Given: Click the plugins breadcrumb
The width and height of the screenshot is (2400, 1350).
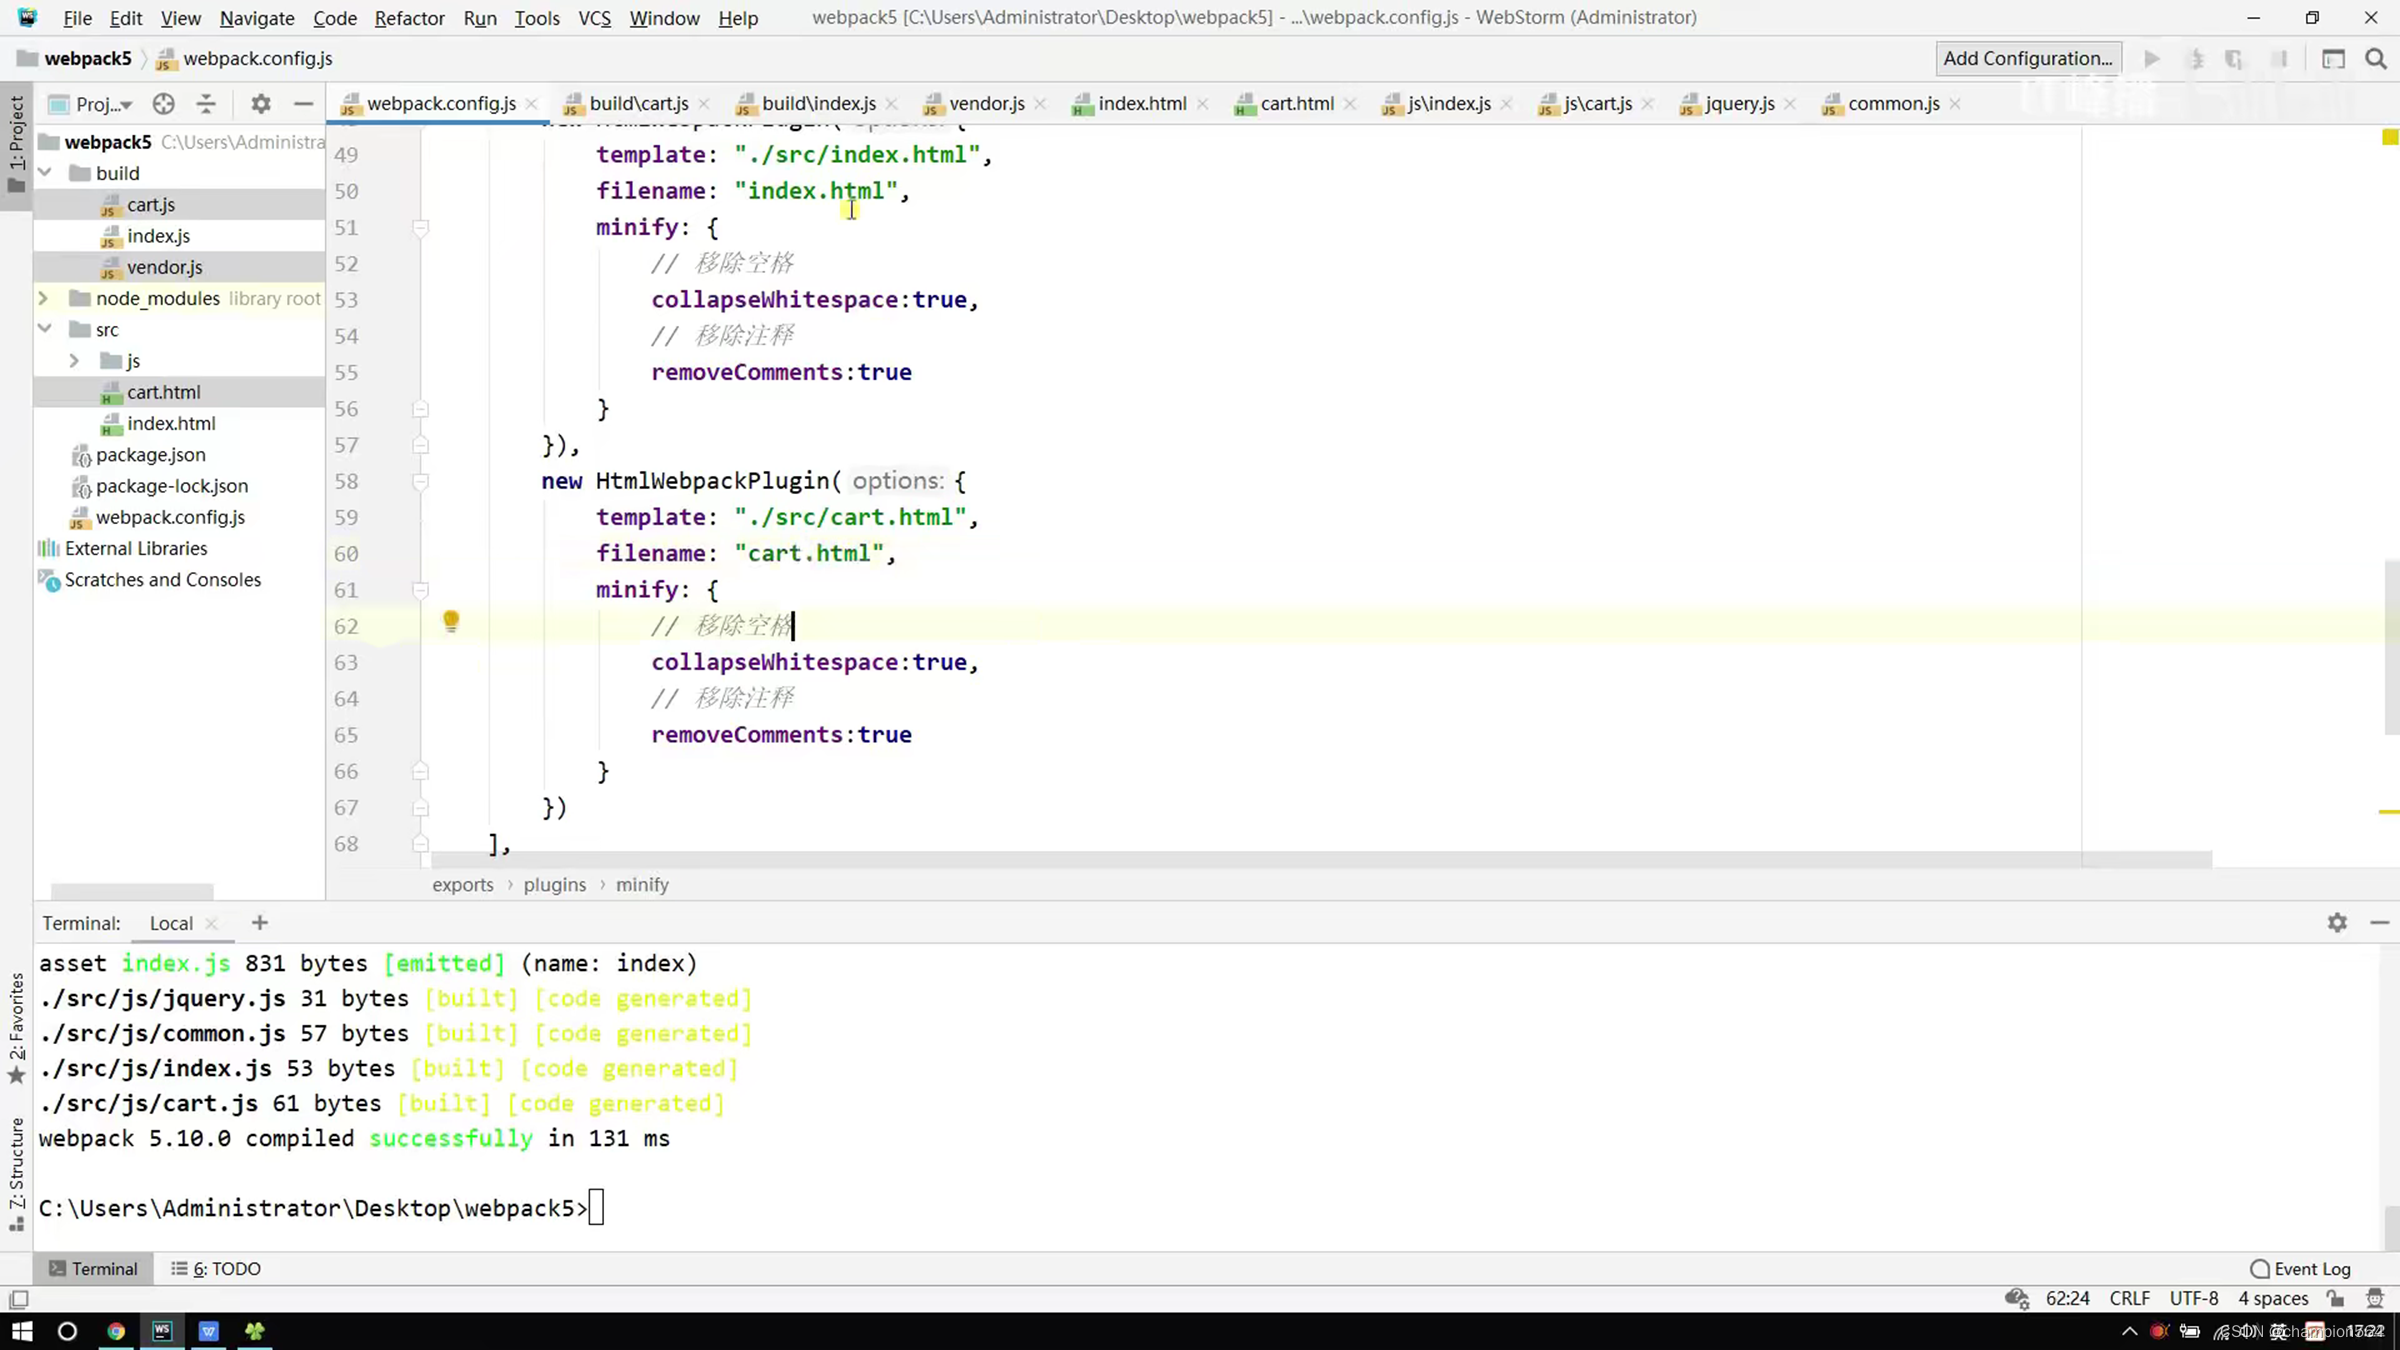Looking at the screenshot, I should tap(555, 885).
